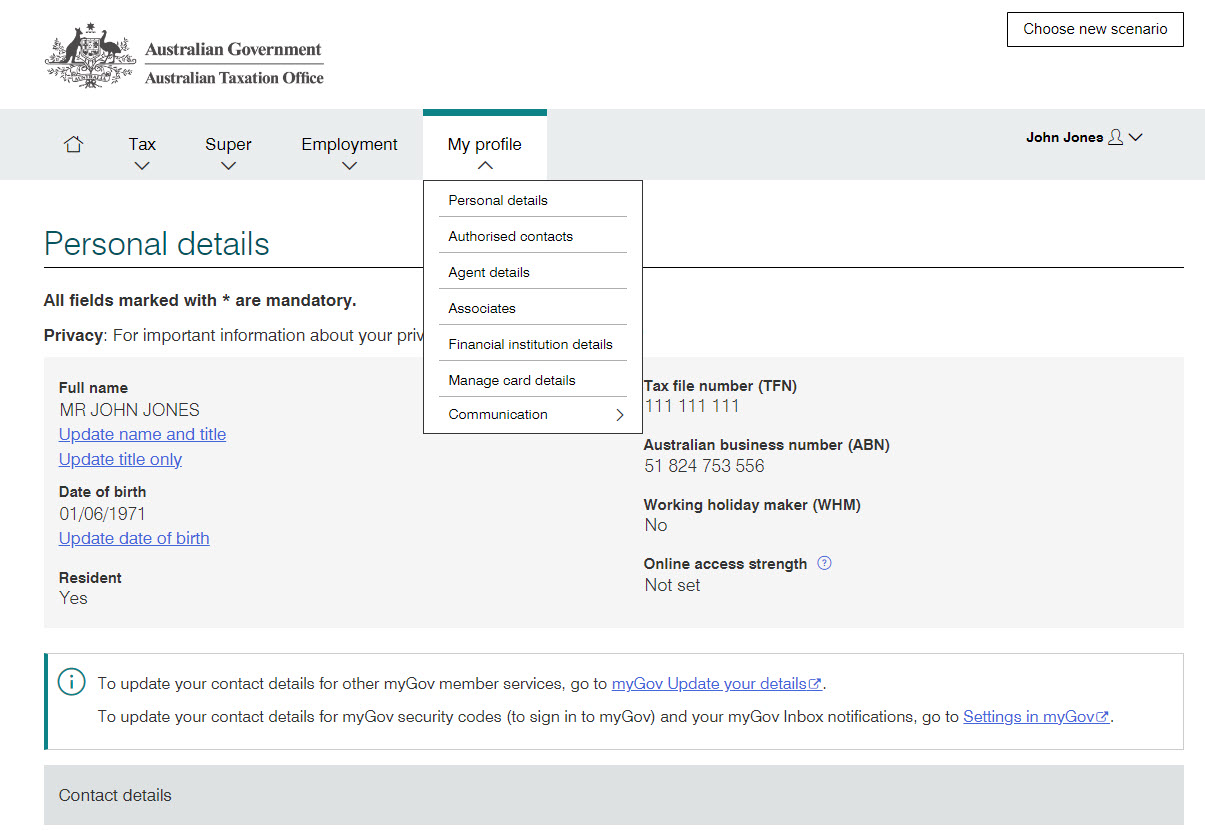Click the home icon in navigation bar

[73, 145]
